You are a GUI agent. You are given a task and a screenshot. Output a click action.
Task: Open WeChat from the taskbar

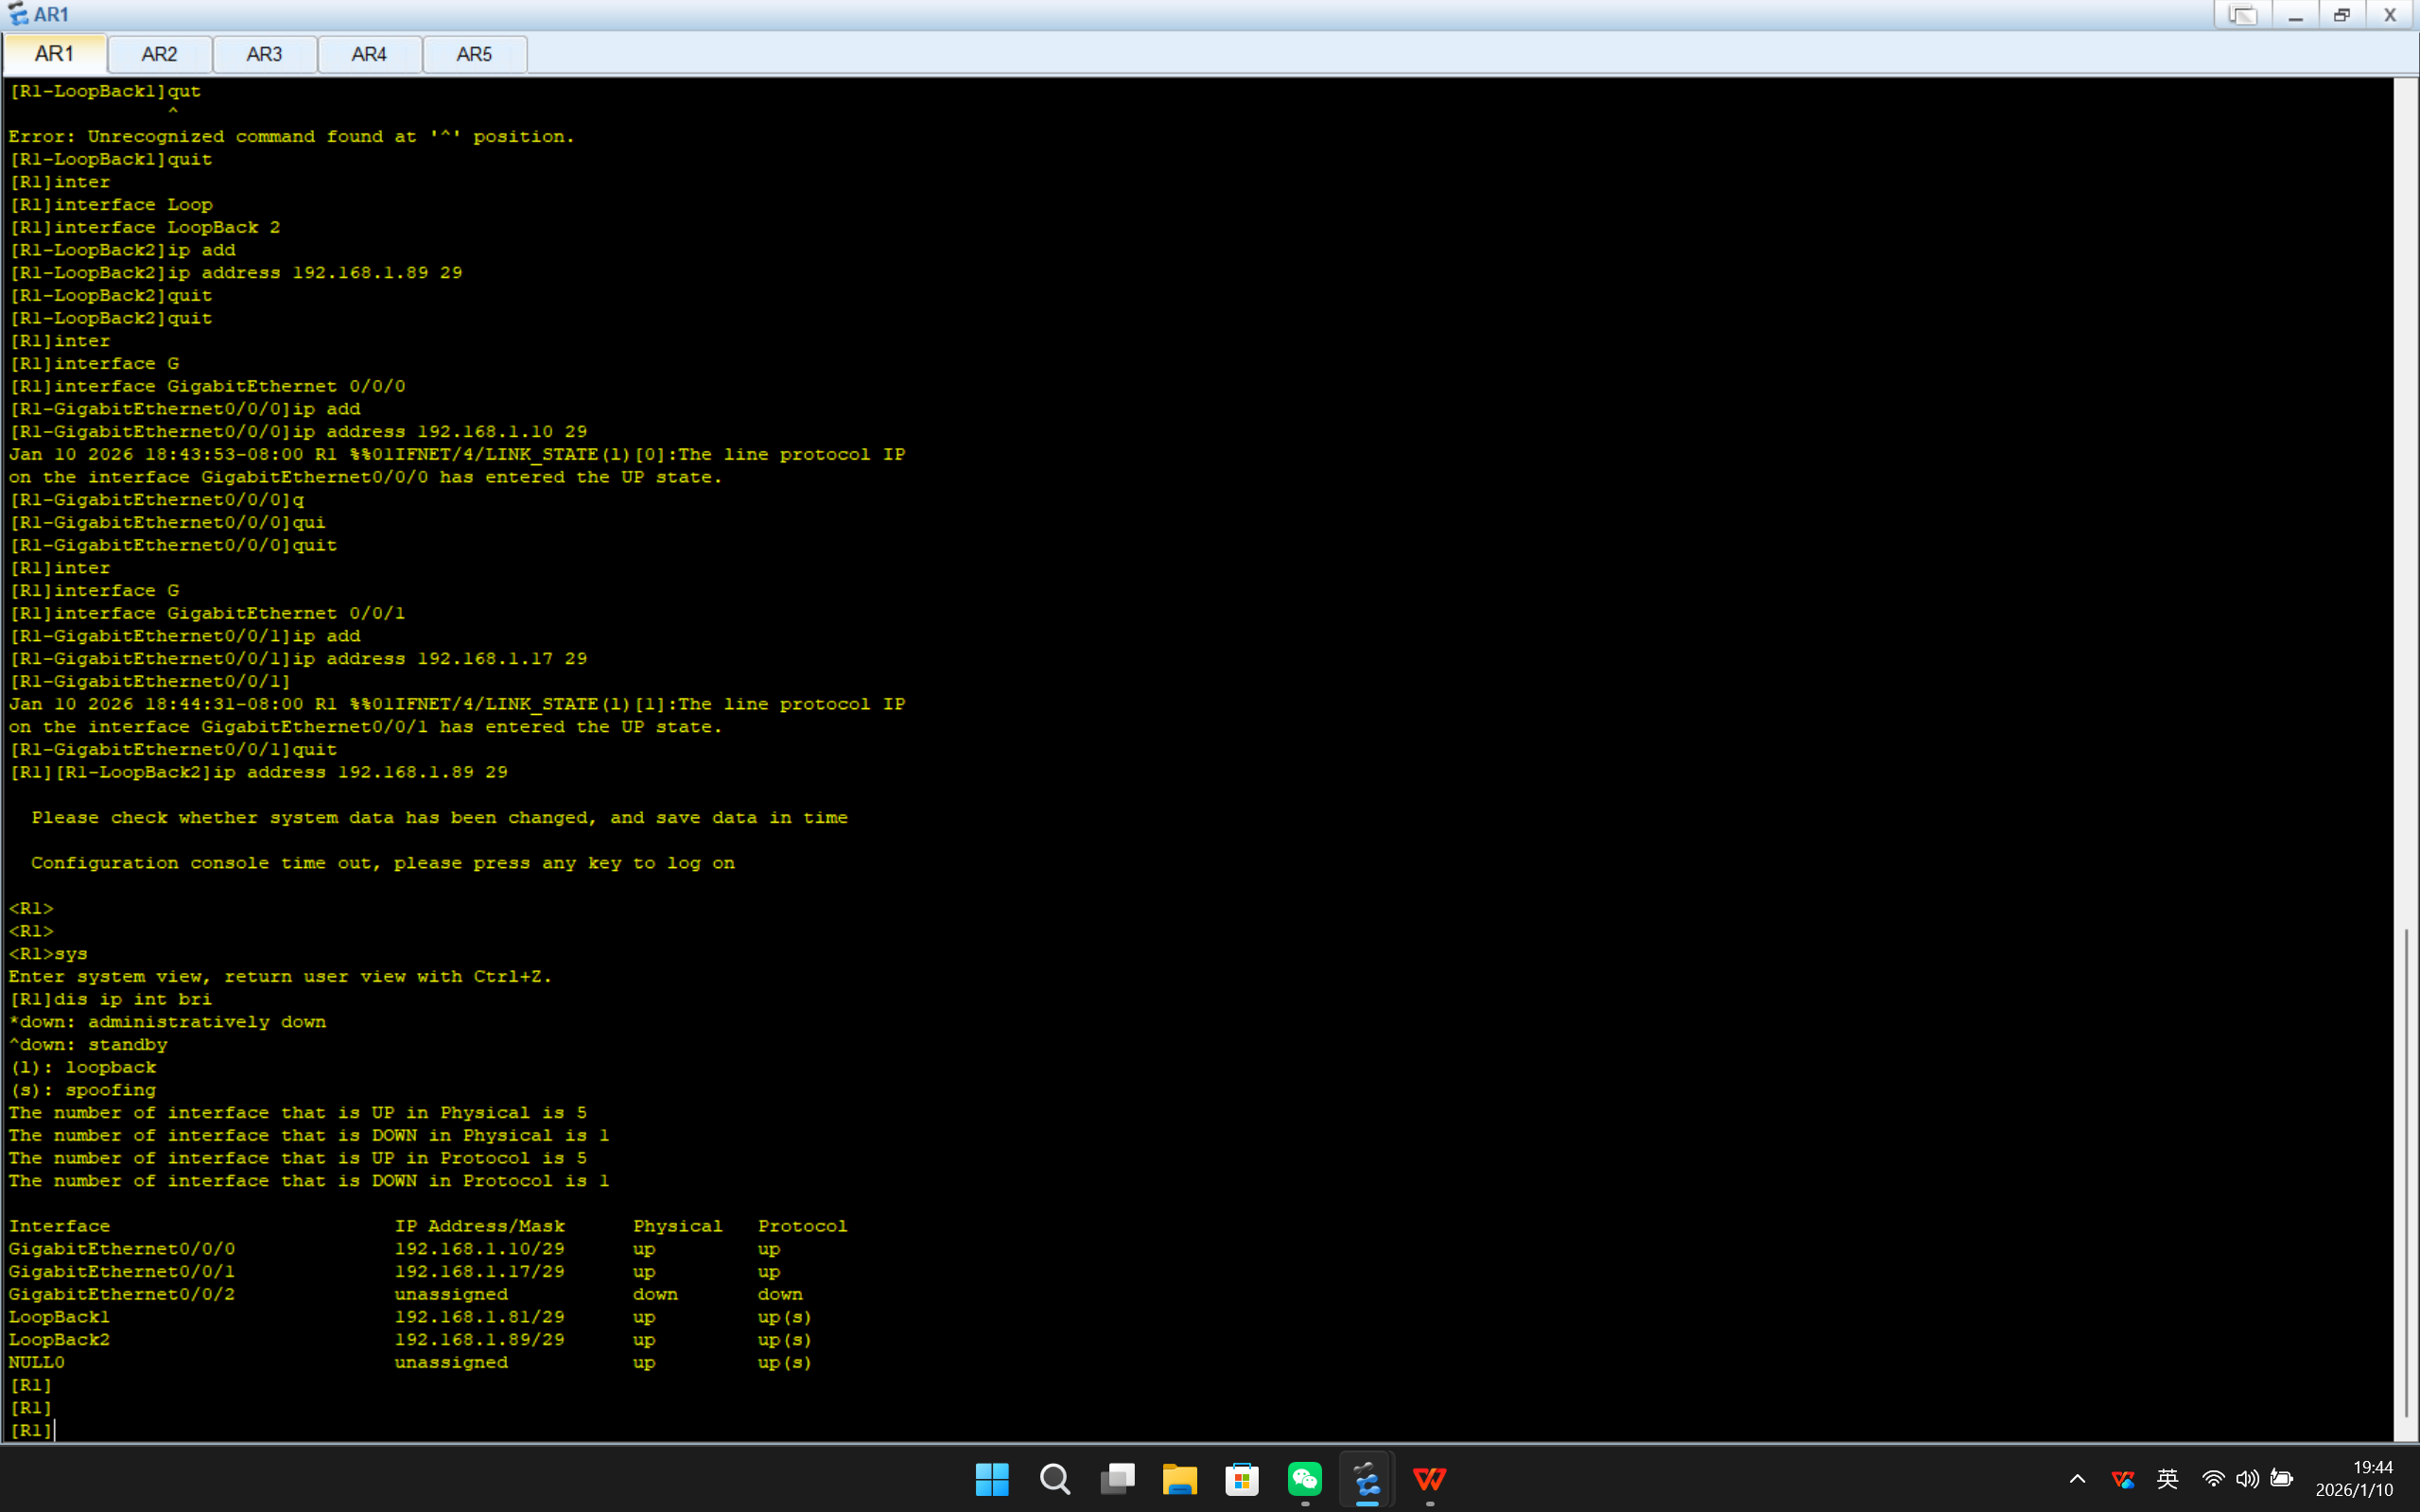tap(1305, 1479)
